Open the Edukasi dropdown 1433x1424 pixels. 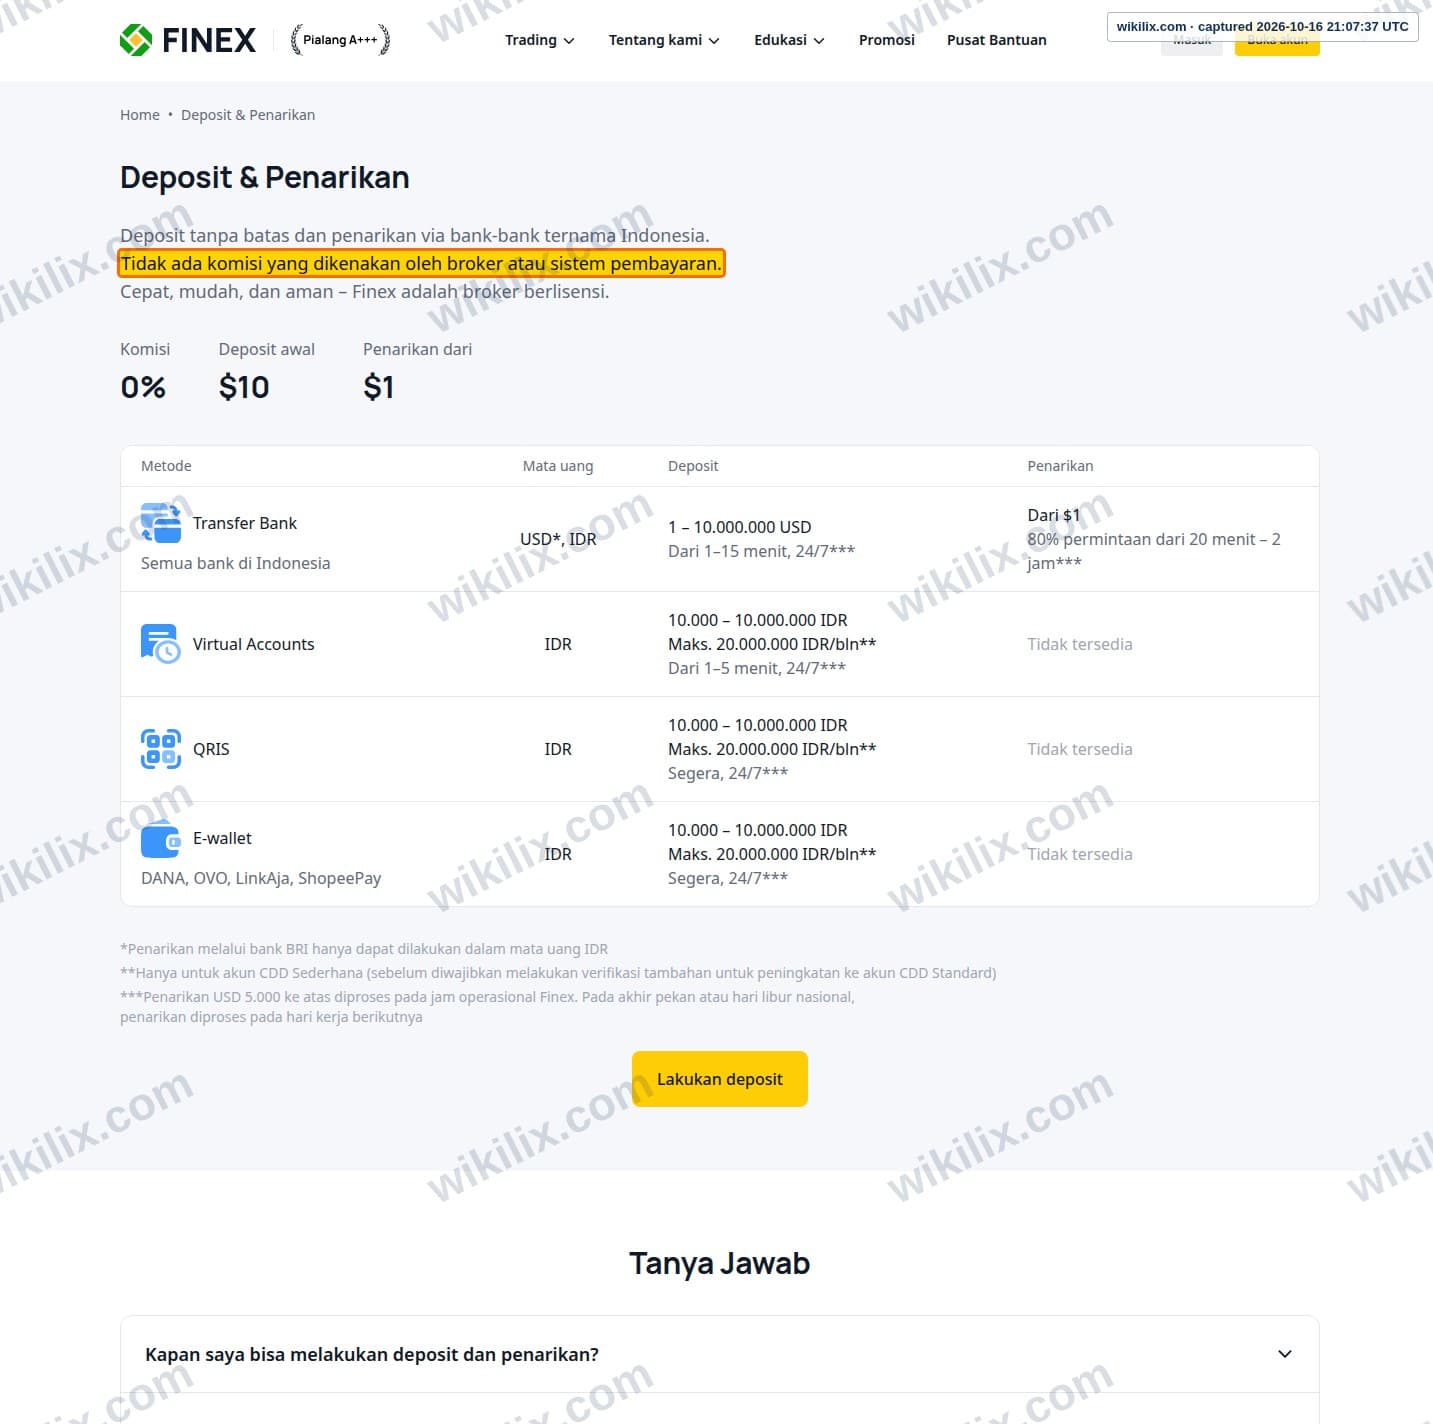[789, 40]
